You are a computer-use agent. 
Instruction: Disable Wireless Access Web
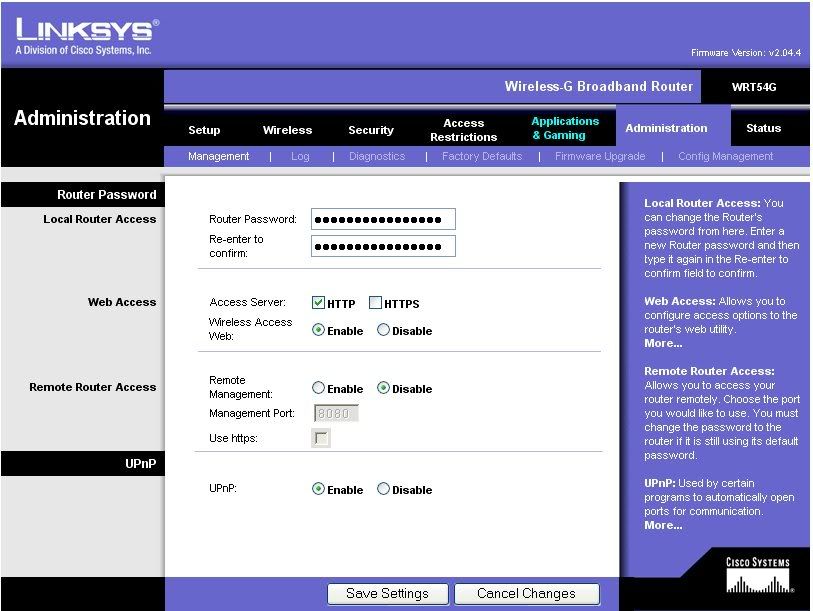(383, 331)
